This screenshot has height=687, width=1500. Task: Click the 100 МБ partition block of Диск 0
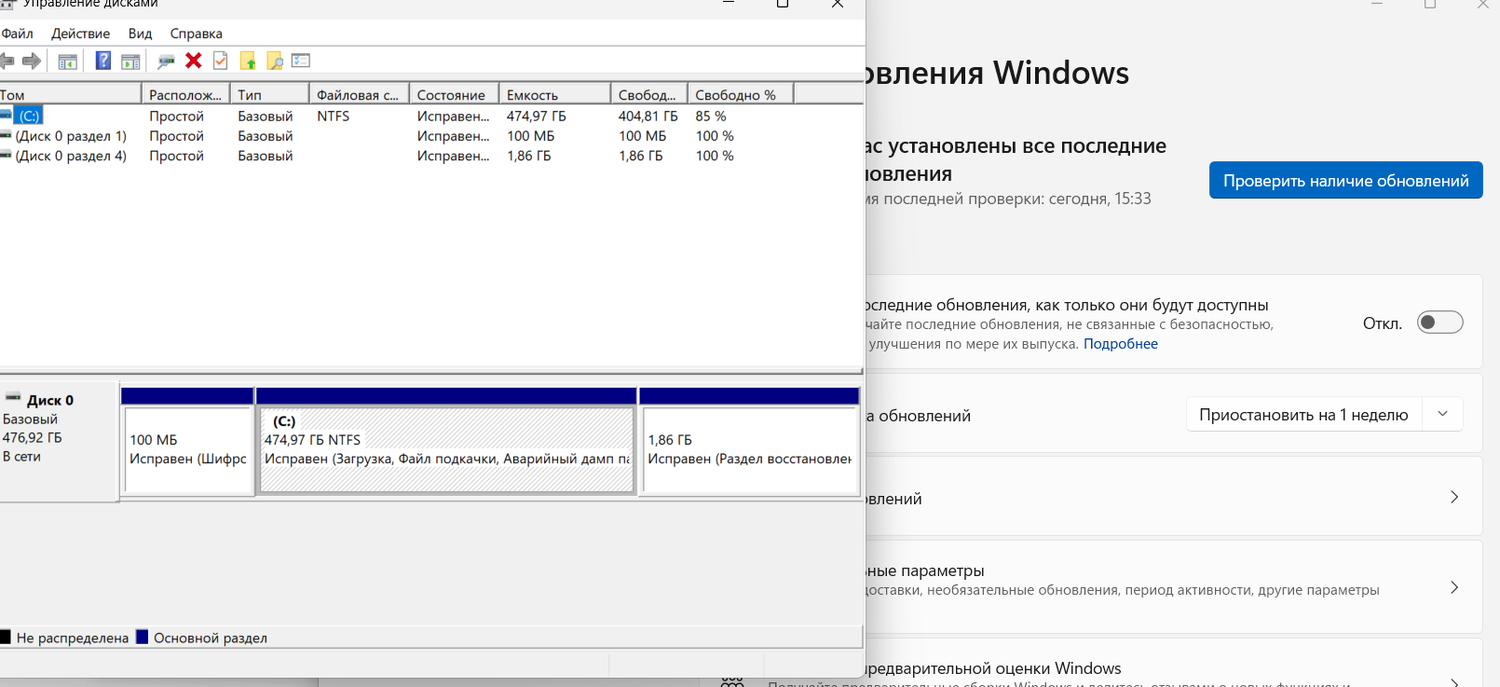coord(187,450)
